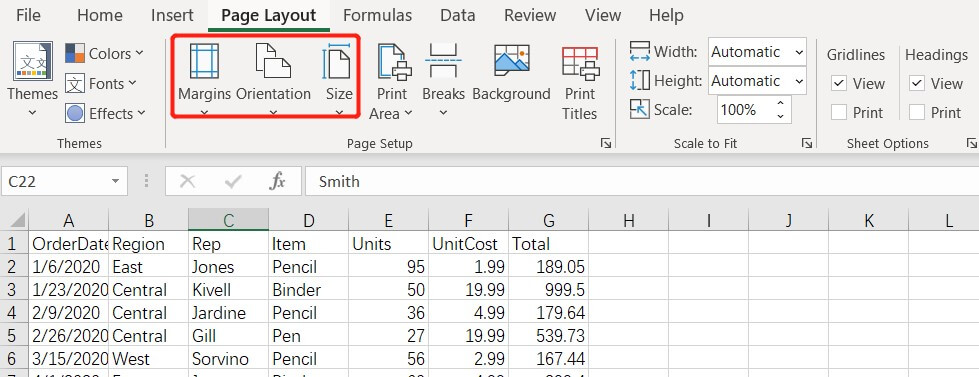Open theme Effects options

pyautogui.click(x=106, y=114)
